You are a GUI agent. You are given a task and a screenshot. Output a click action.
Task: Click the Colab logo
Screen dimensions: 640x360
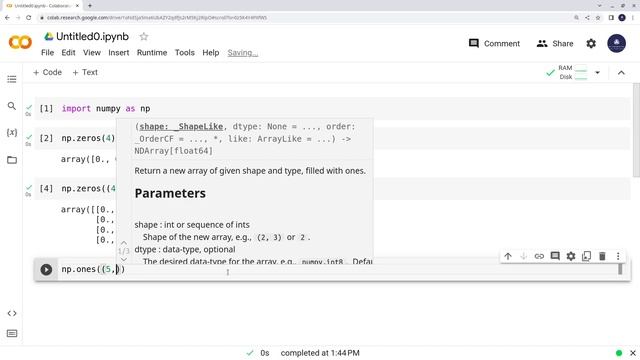(20, 42)
